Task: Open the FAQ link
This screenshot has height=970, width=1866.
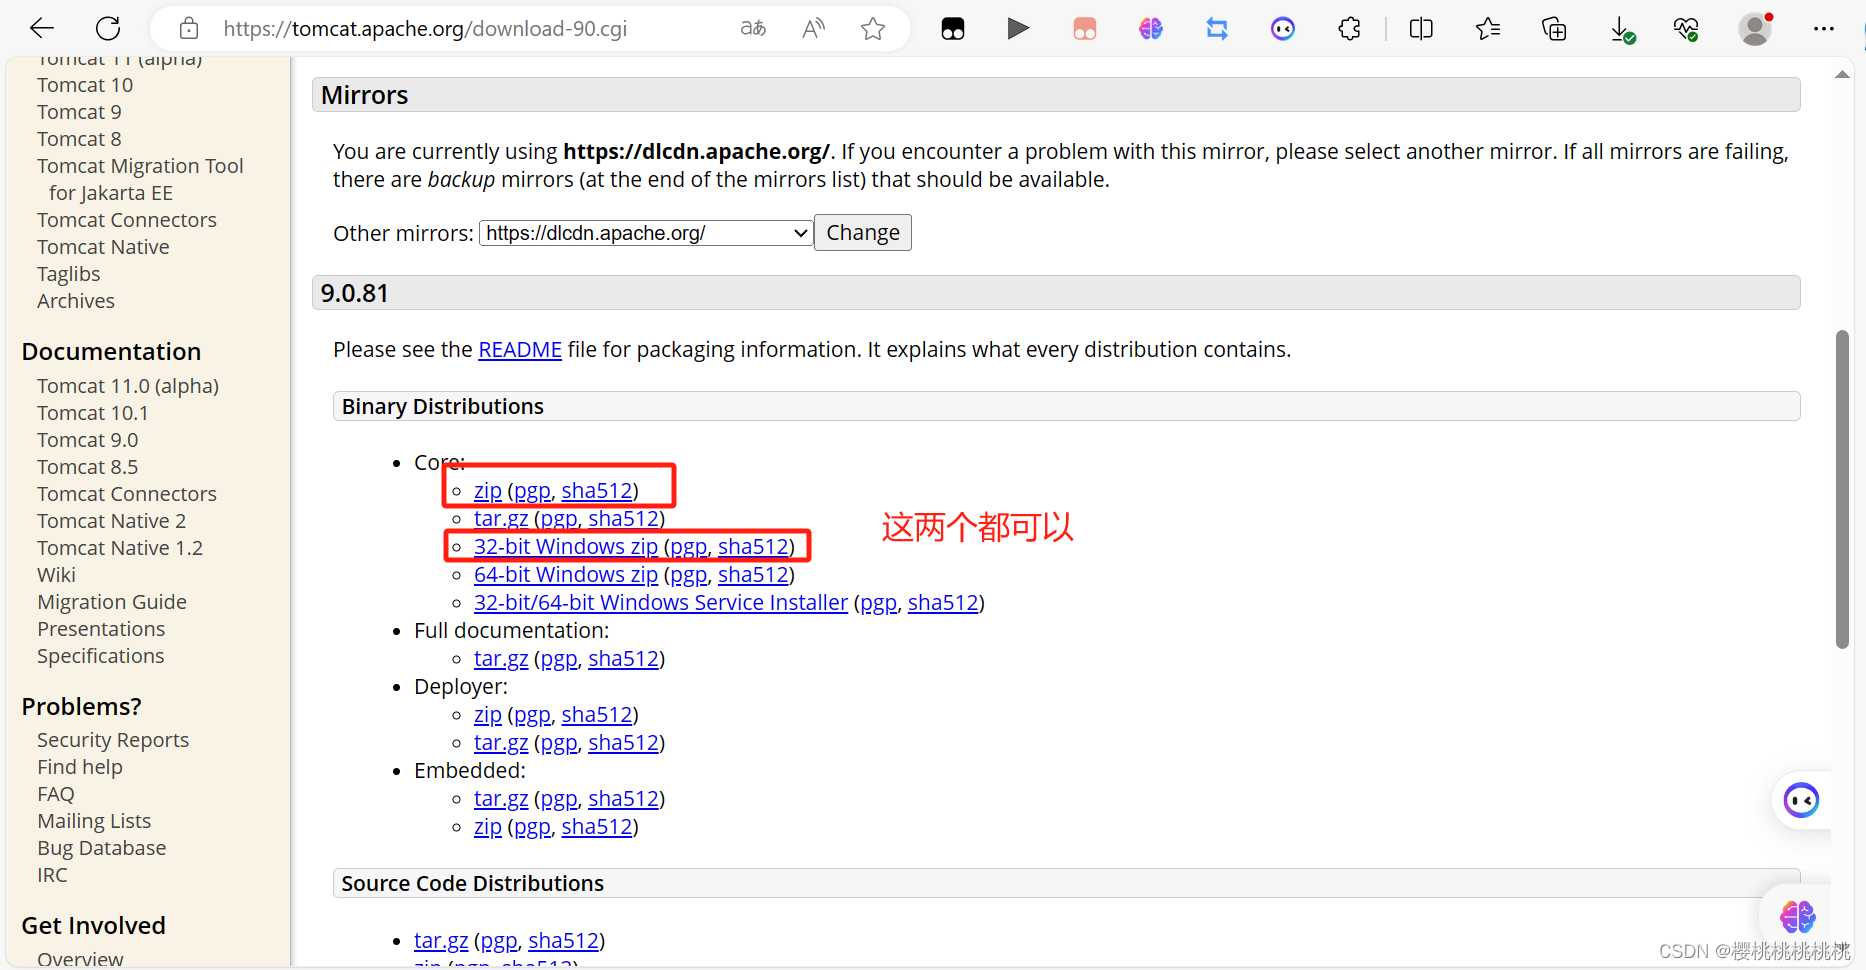Action: [x=56, y=794]
